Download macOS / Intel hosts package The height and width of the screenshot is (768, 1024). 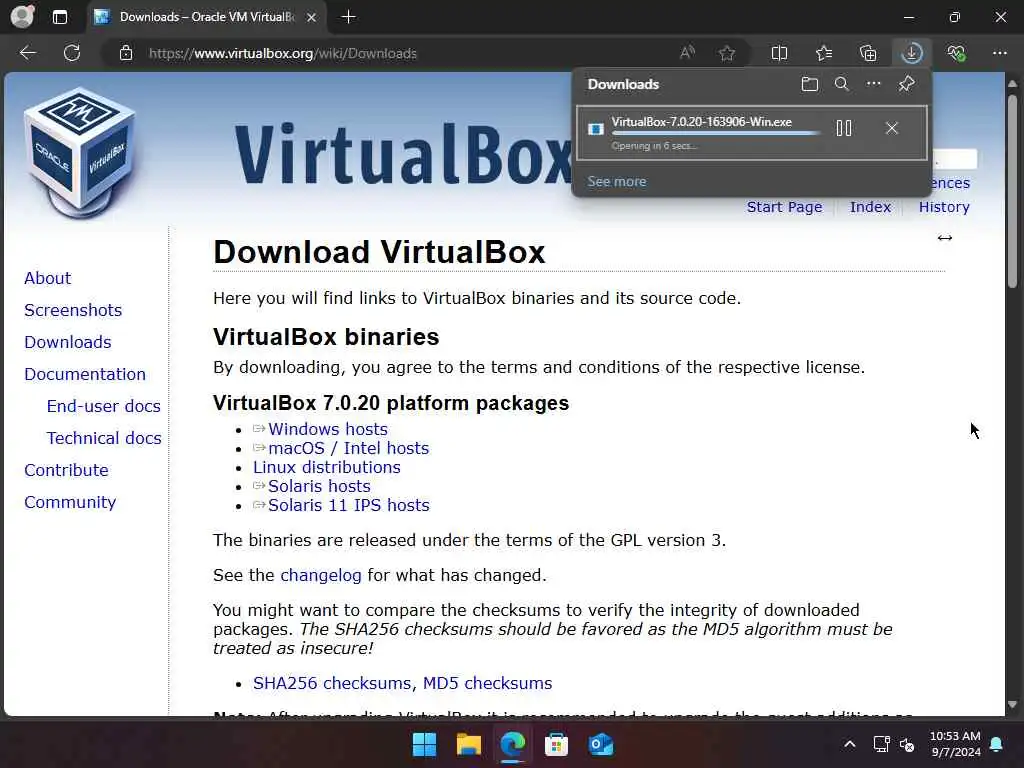point(349,448)
